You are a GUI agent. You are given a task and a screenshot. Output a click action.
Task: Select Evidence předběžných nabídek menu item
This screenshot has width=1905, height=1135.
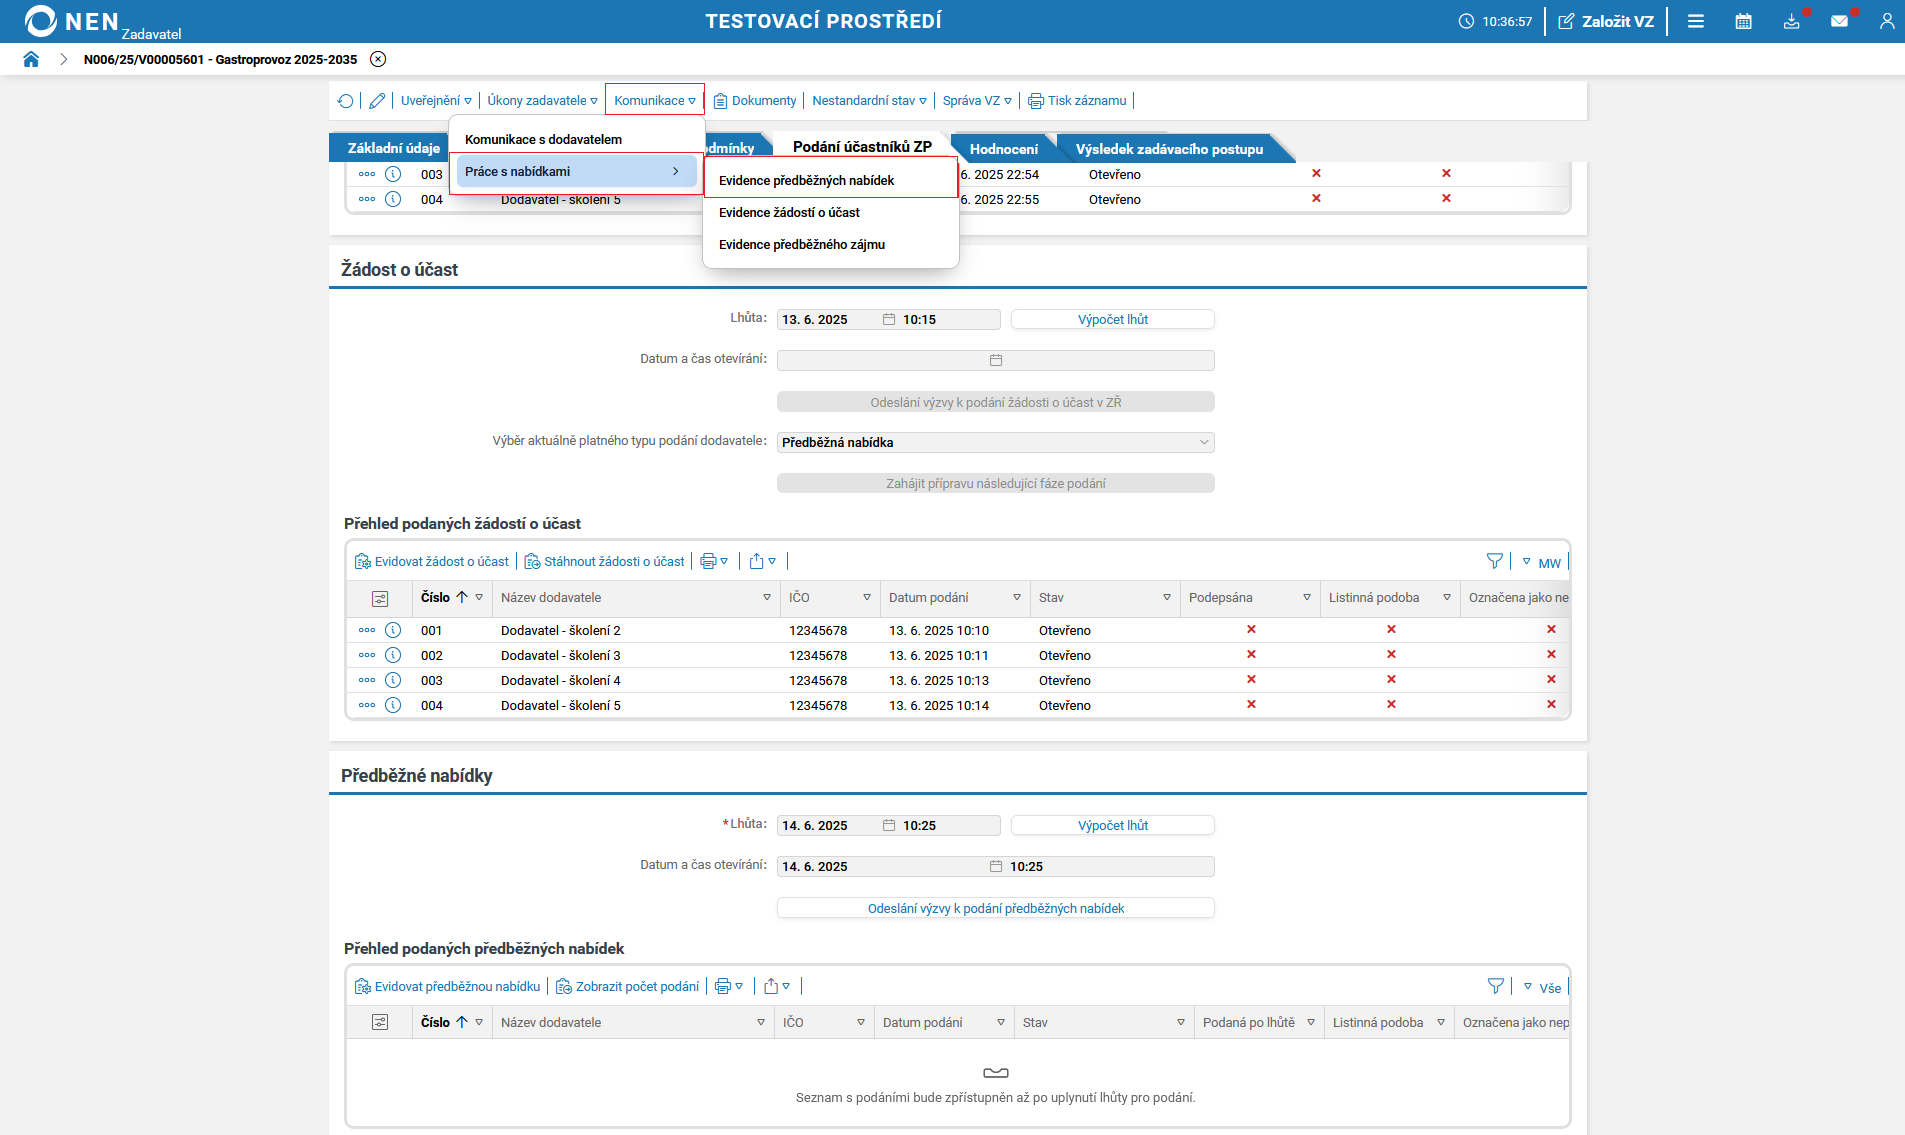[806, 181]
